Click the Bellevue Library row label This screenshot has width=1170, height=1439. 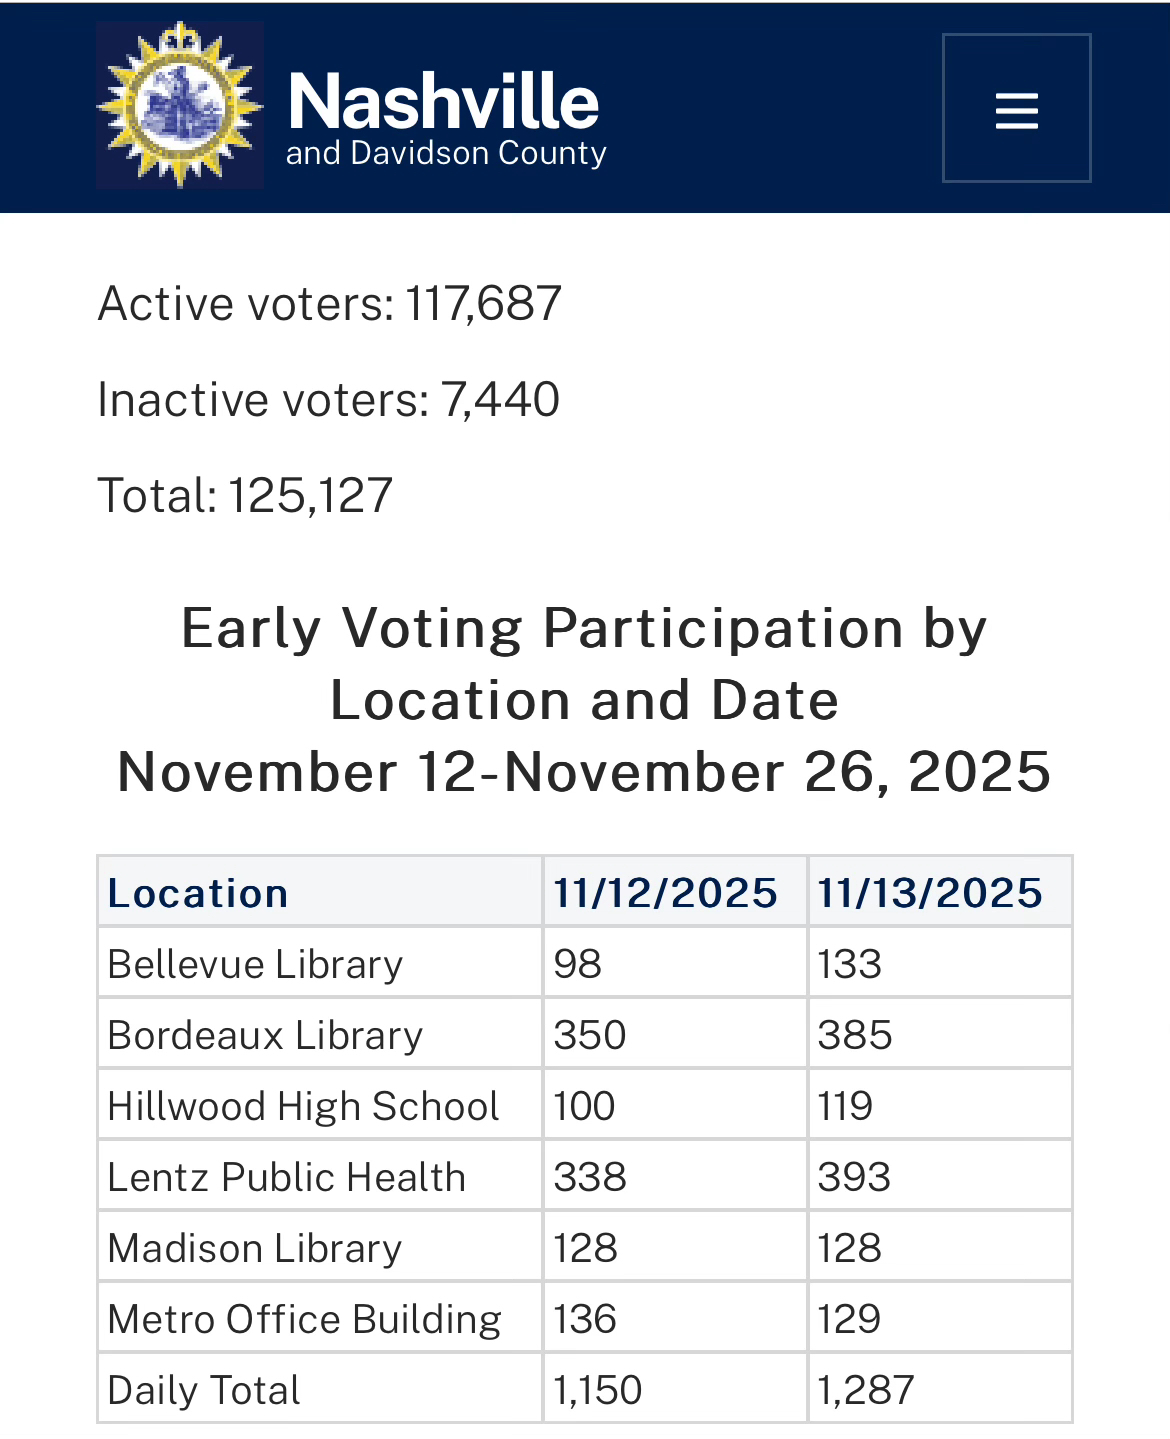point(255,964)
